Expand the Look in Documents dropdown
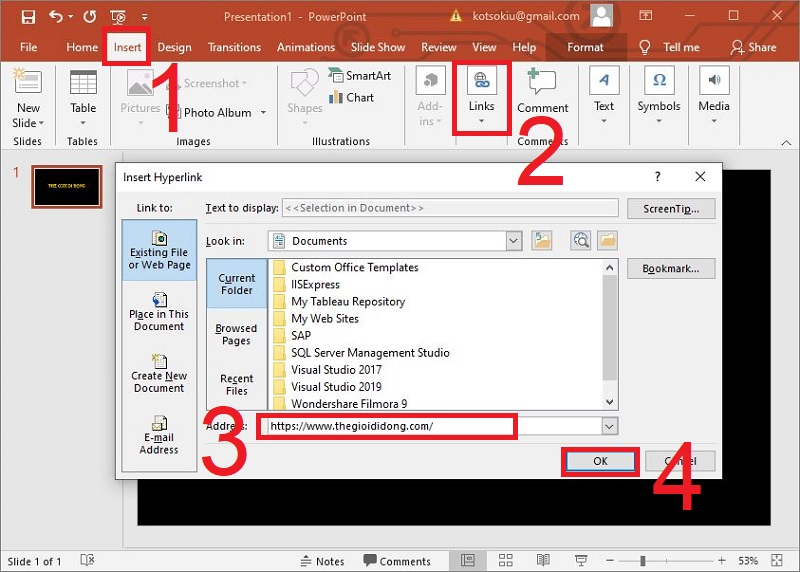The width and height of the screenshot is (800, 572). click(x=513, y=241)
